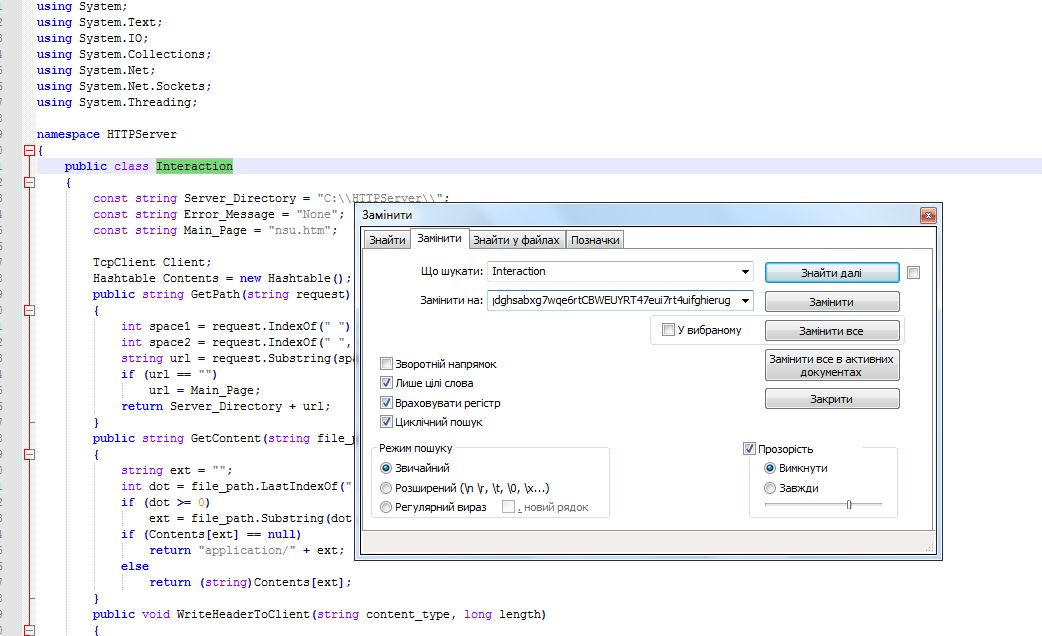Tick the 'Зворотній напрямок' checkbox
Screen dimensions: 1042x636
(x=387, y=364)
